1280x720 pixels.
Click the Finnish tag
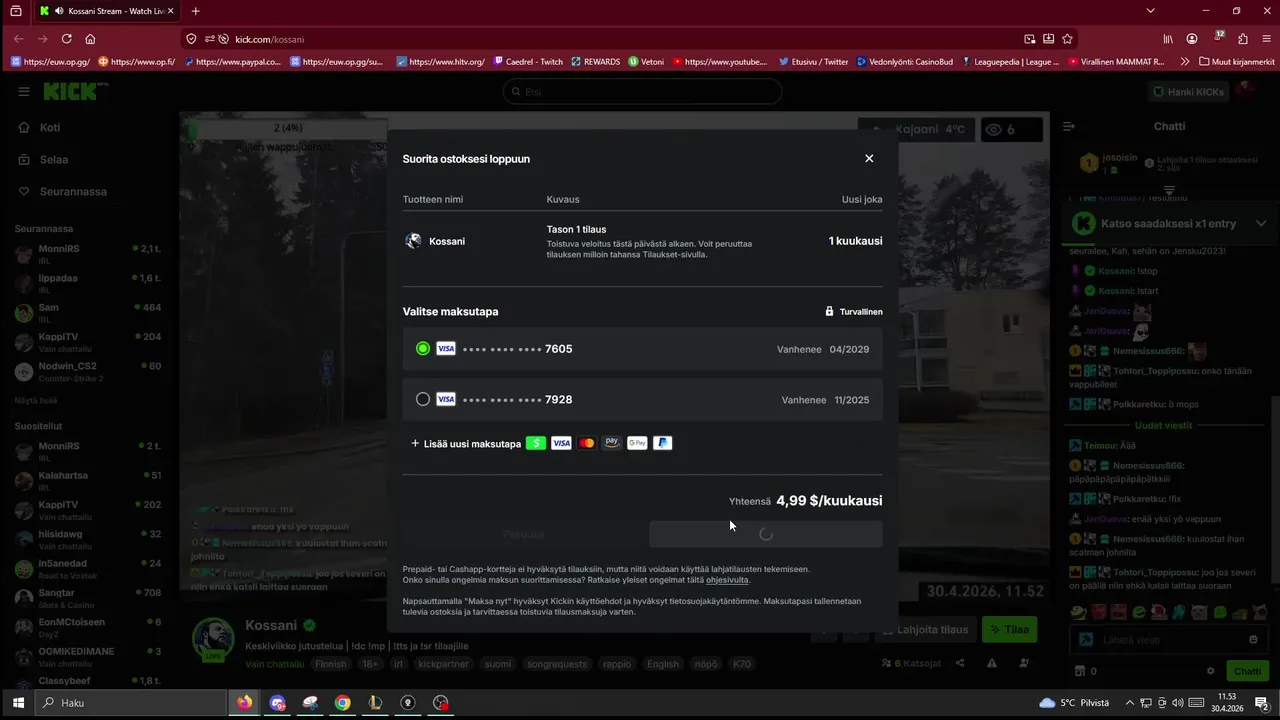330,664
